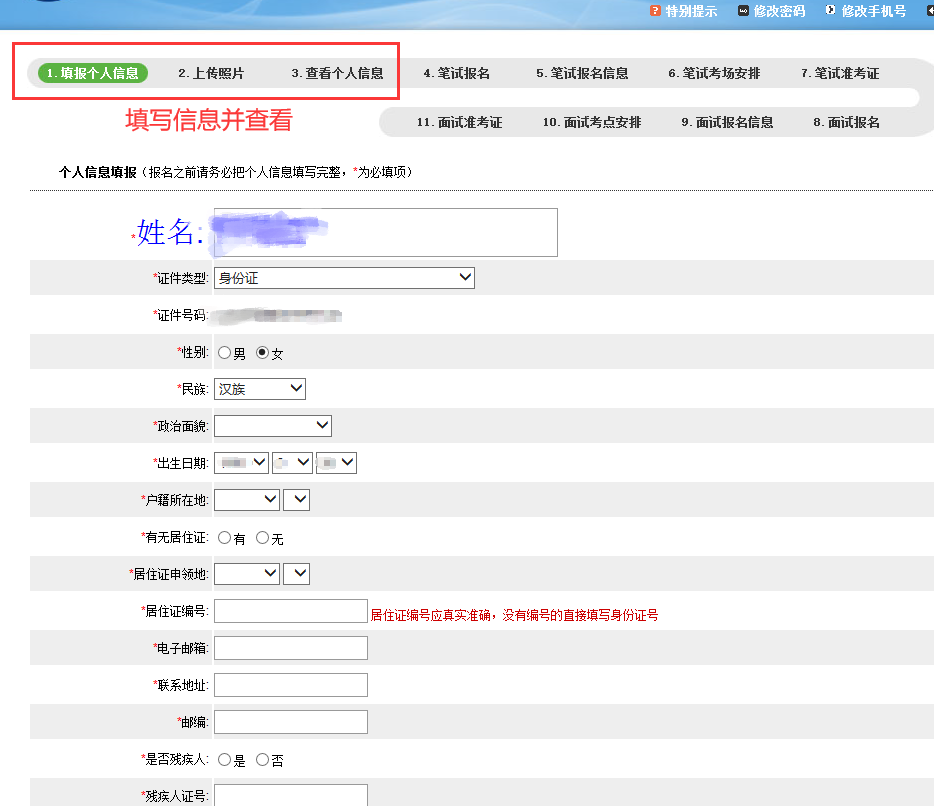Open the 民族 dropdown showing 汉族
The width and height of the screenshot is (934, 806).
pyautogui.click(x=259, y=388)
